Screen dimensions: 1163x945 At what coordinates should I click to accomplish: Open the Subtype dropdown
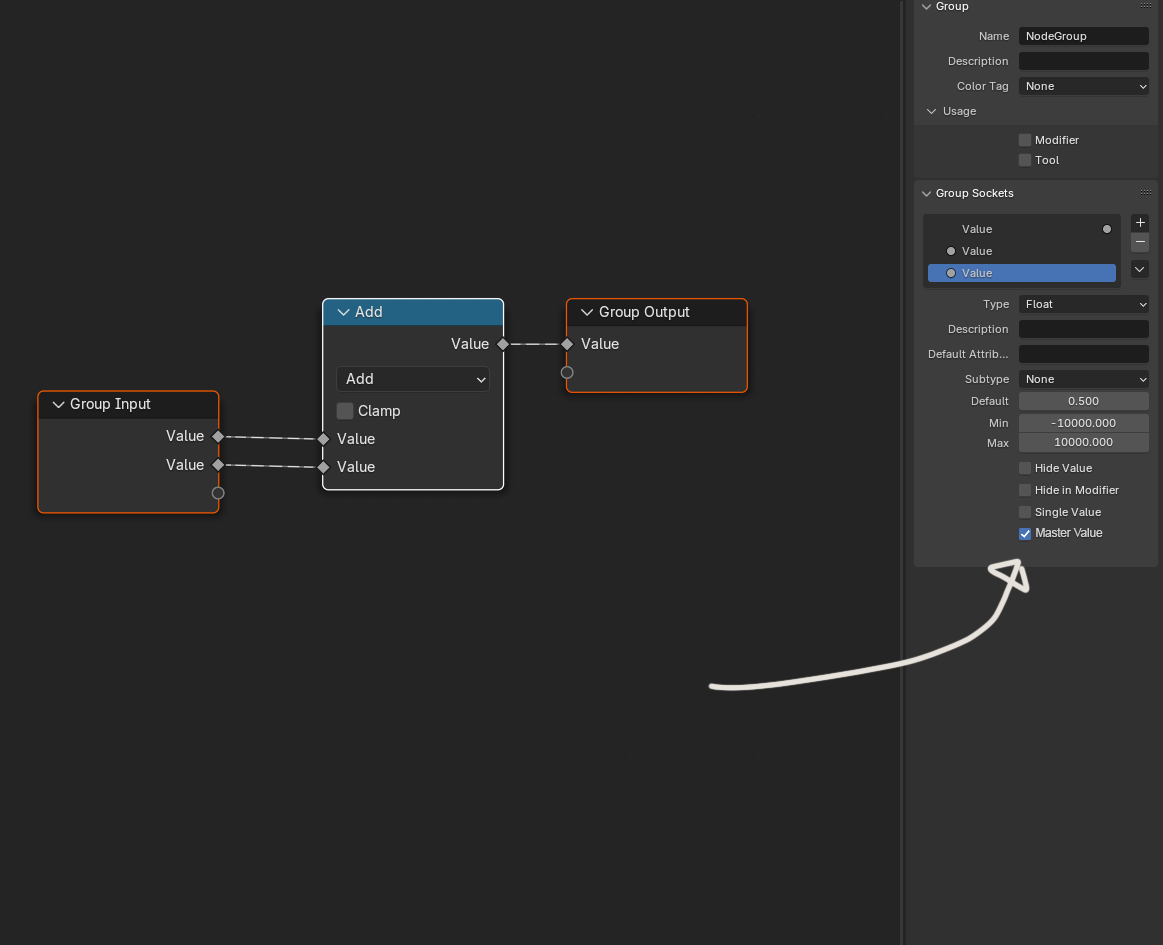click(x=1084, y=379)
